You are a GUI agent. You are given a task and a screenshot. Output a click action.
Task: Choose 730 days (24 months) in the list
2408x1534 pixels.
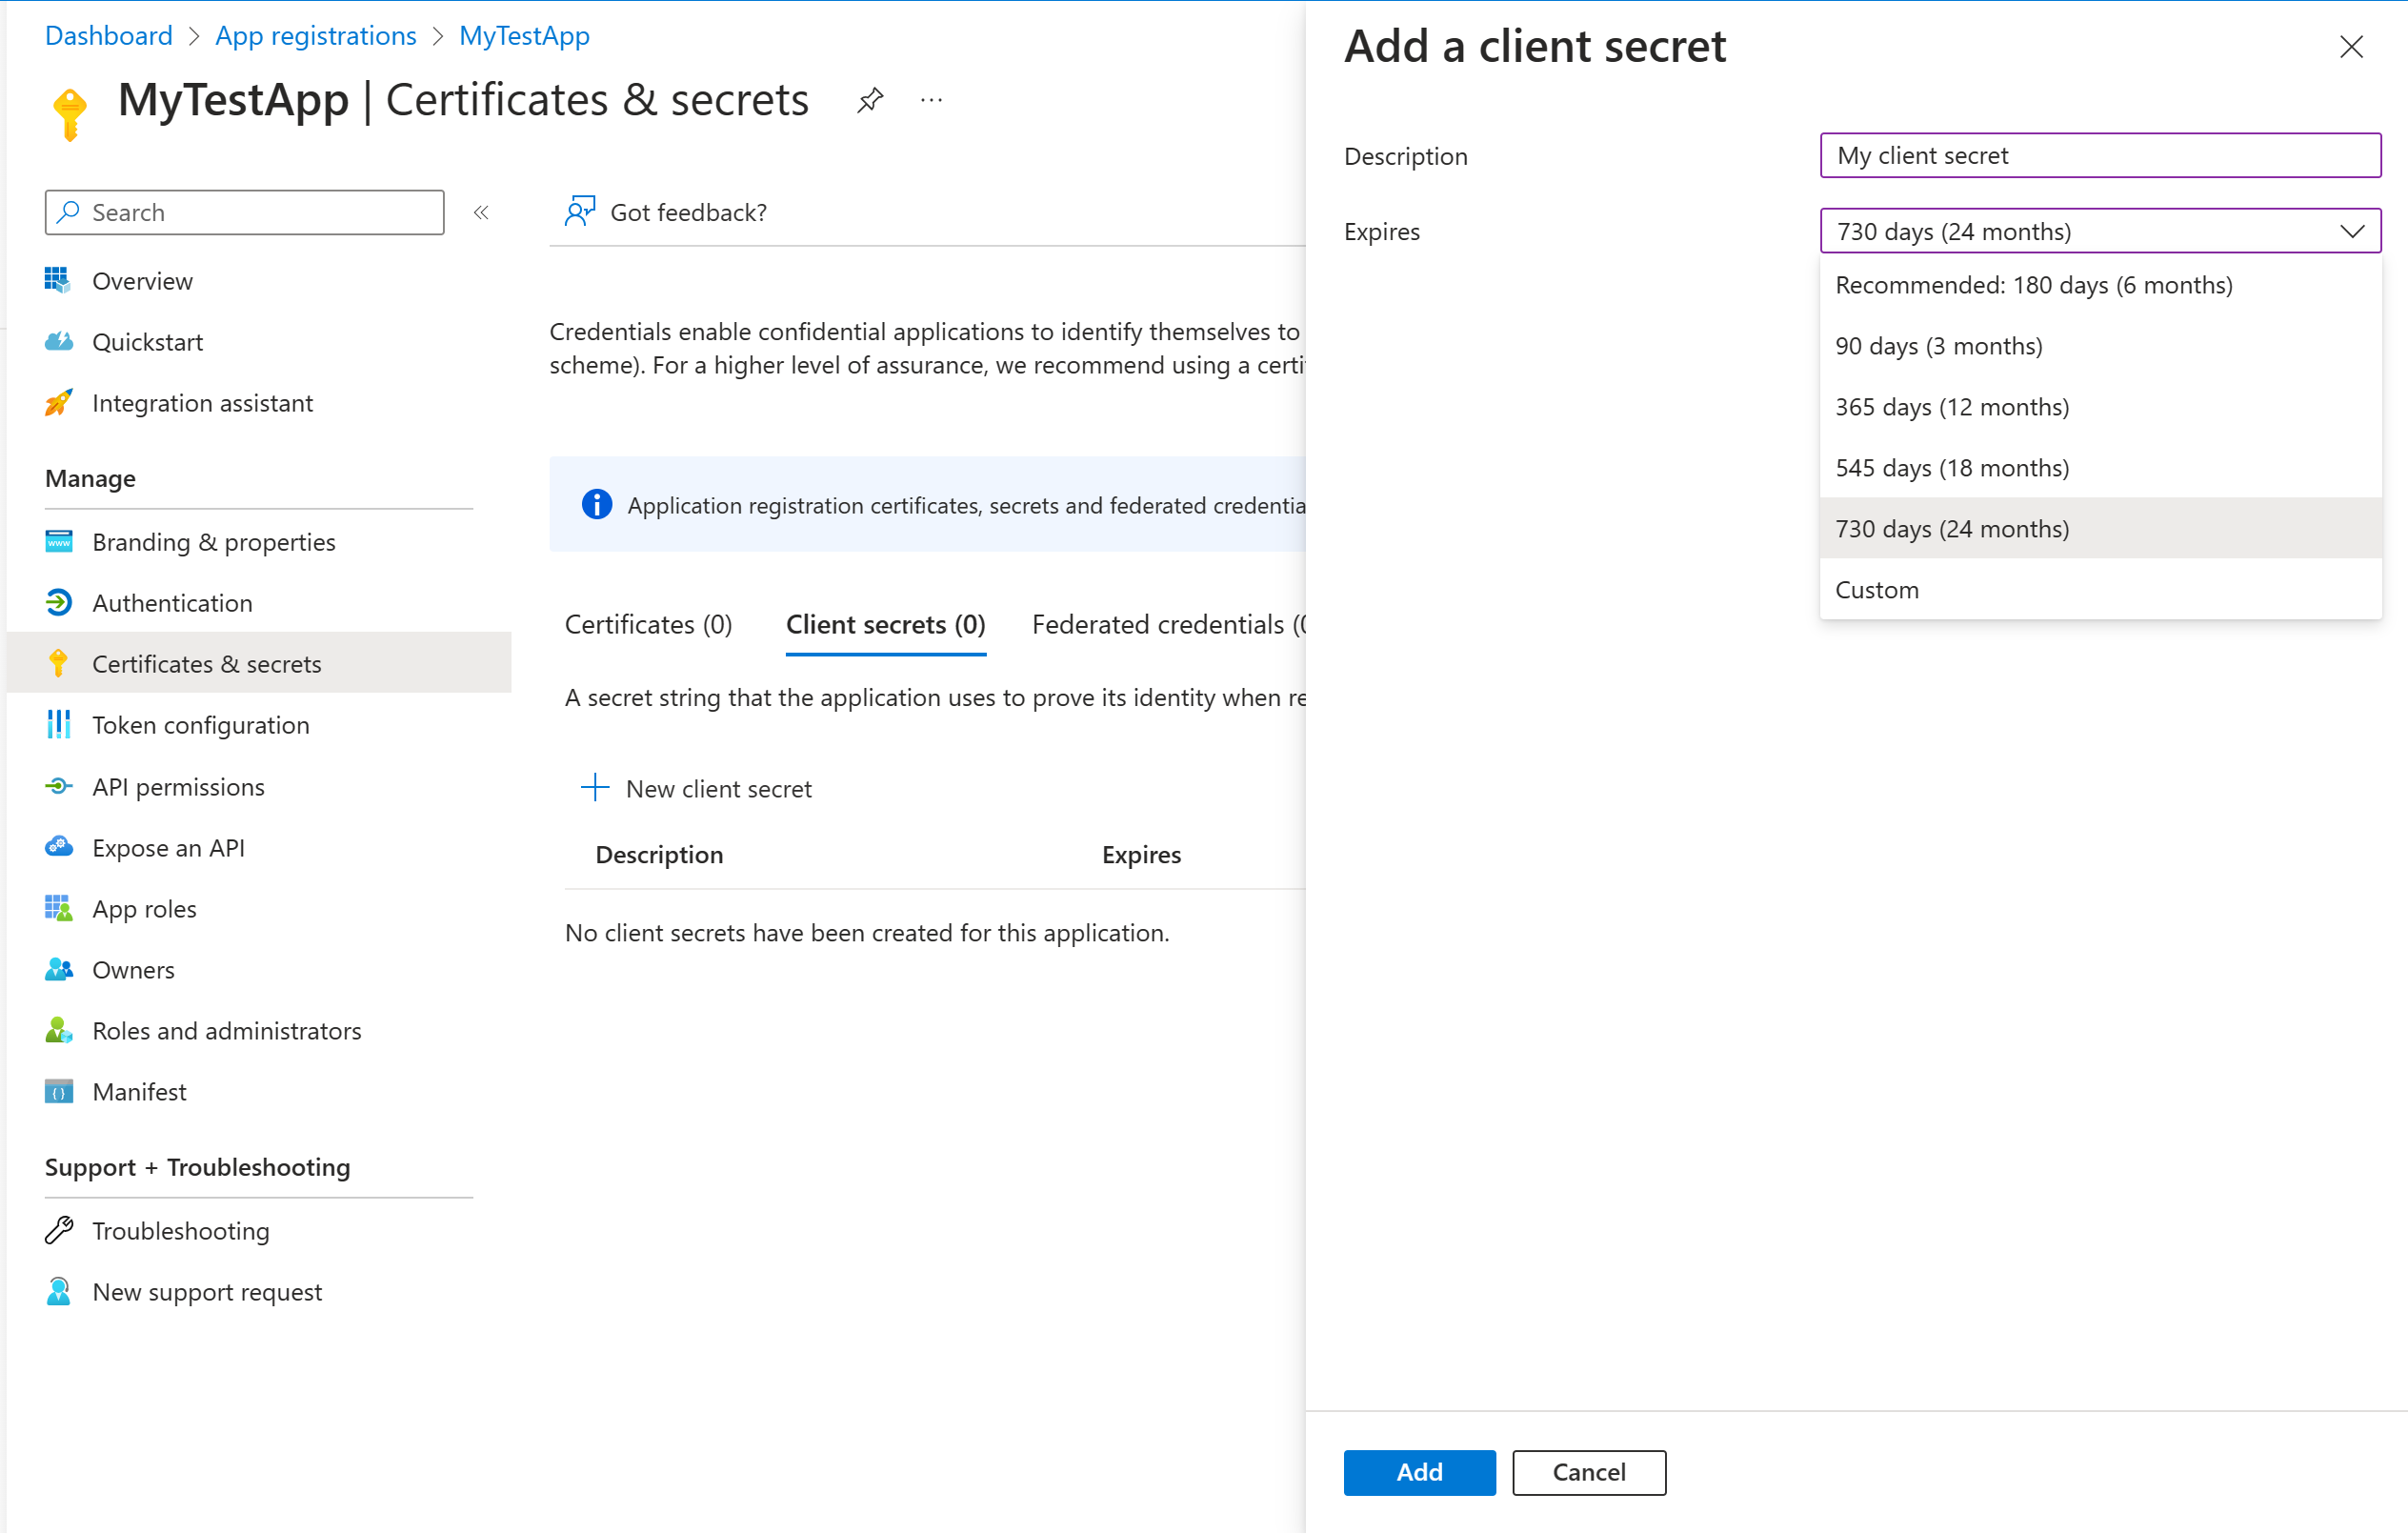2100,529
